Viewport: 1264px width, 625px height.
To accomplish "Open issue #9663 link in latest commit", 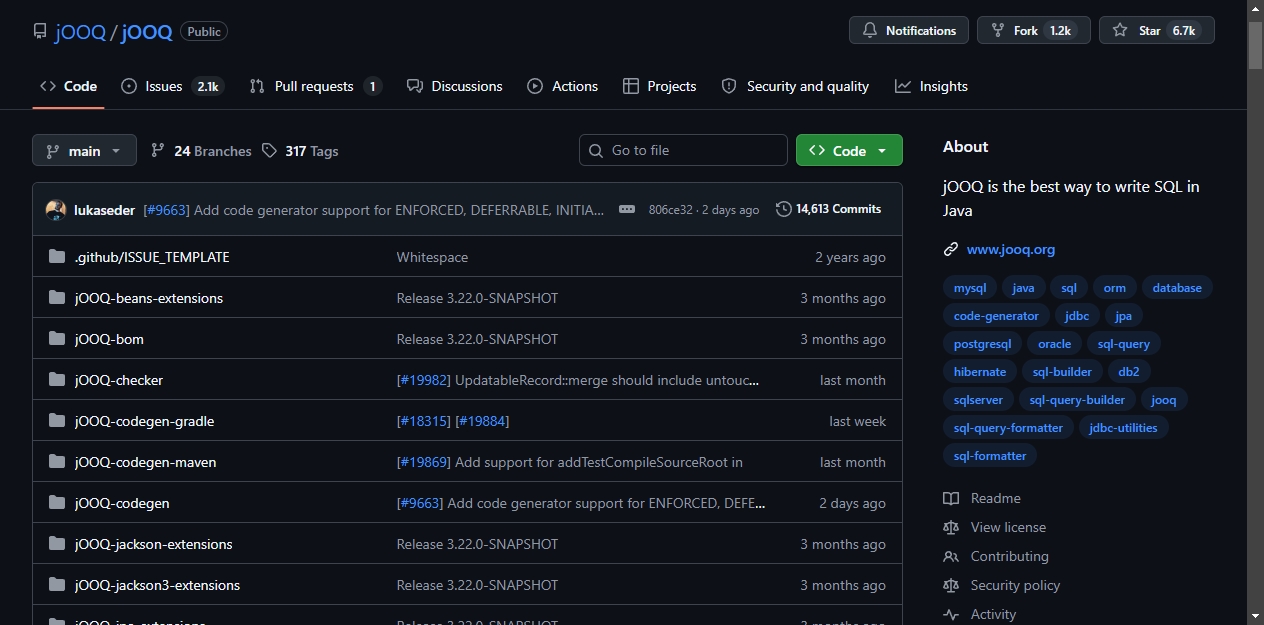I will coord(166,210).
